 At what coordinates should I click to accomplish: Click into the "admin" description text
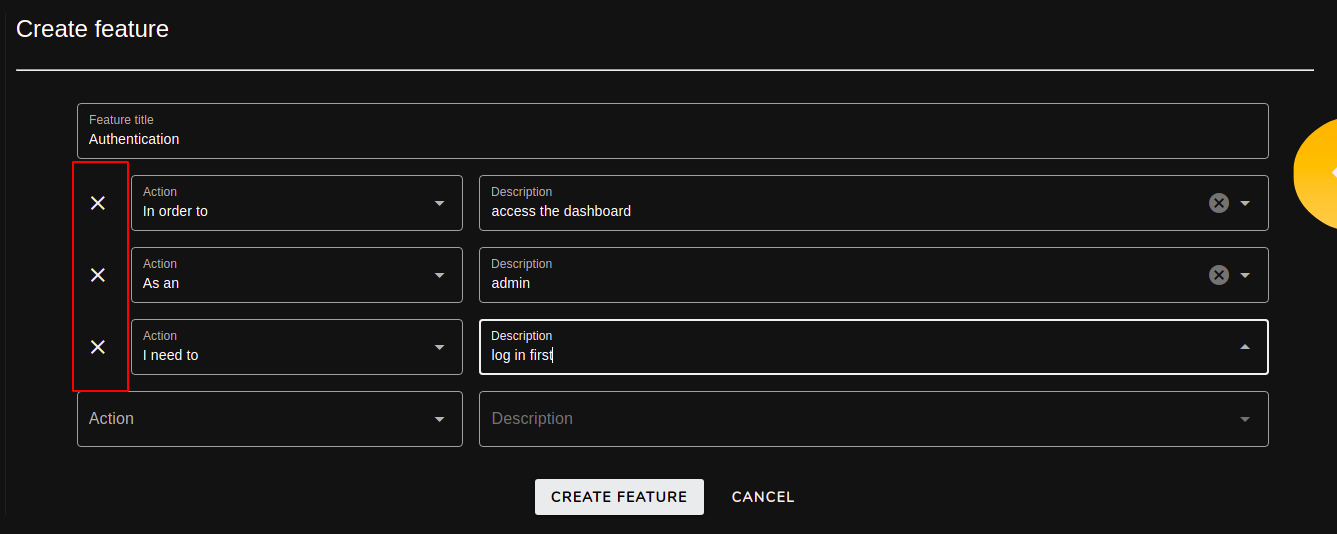(511, 283)
